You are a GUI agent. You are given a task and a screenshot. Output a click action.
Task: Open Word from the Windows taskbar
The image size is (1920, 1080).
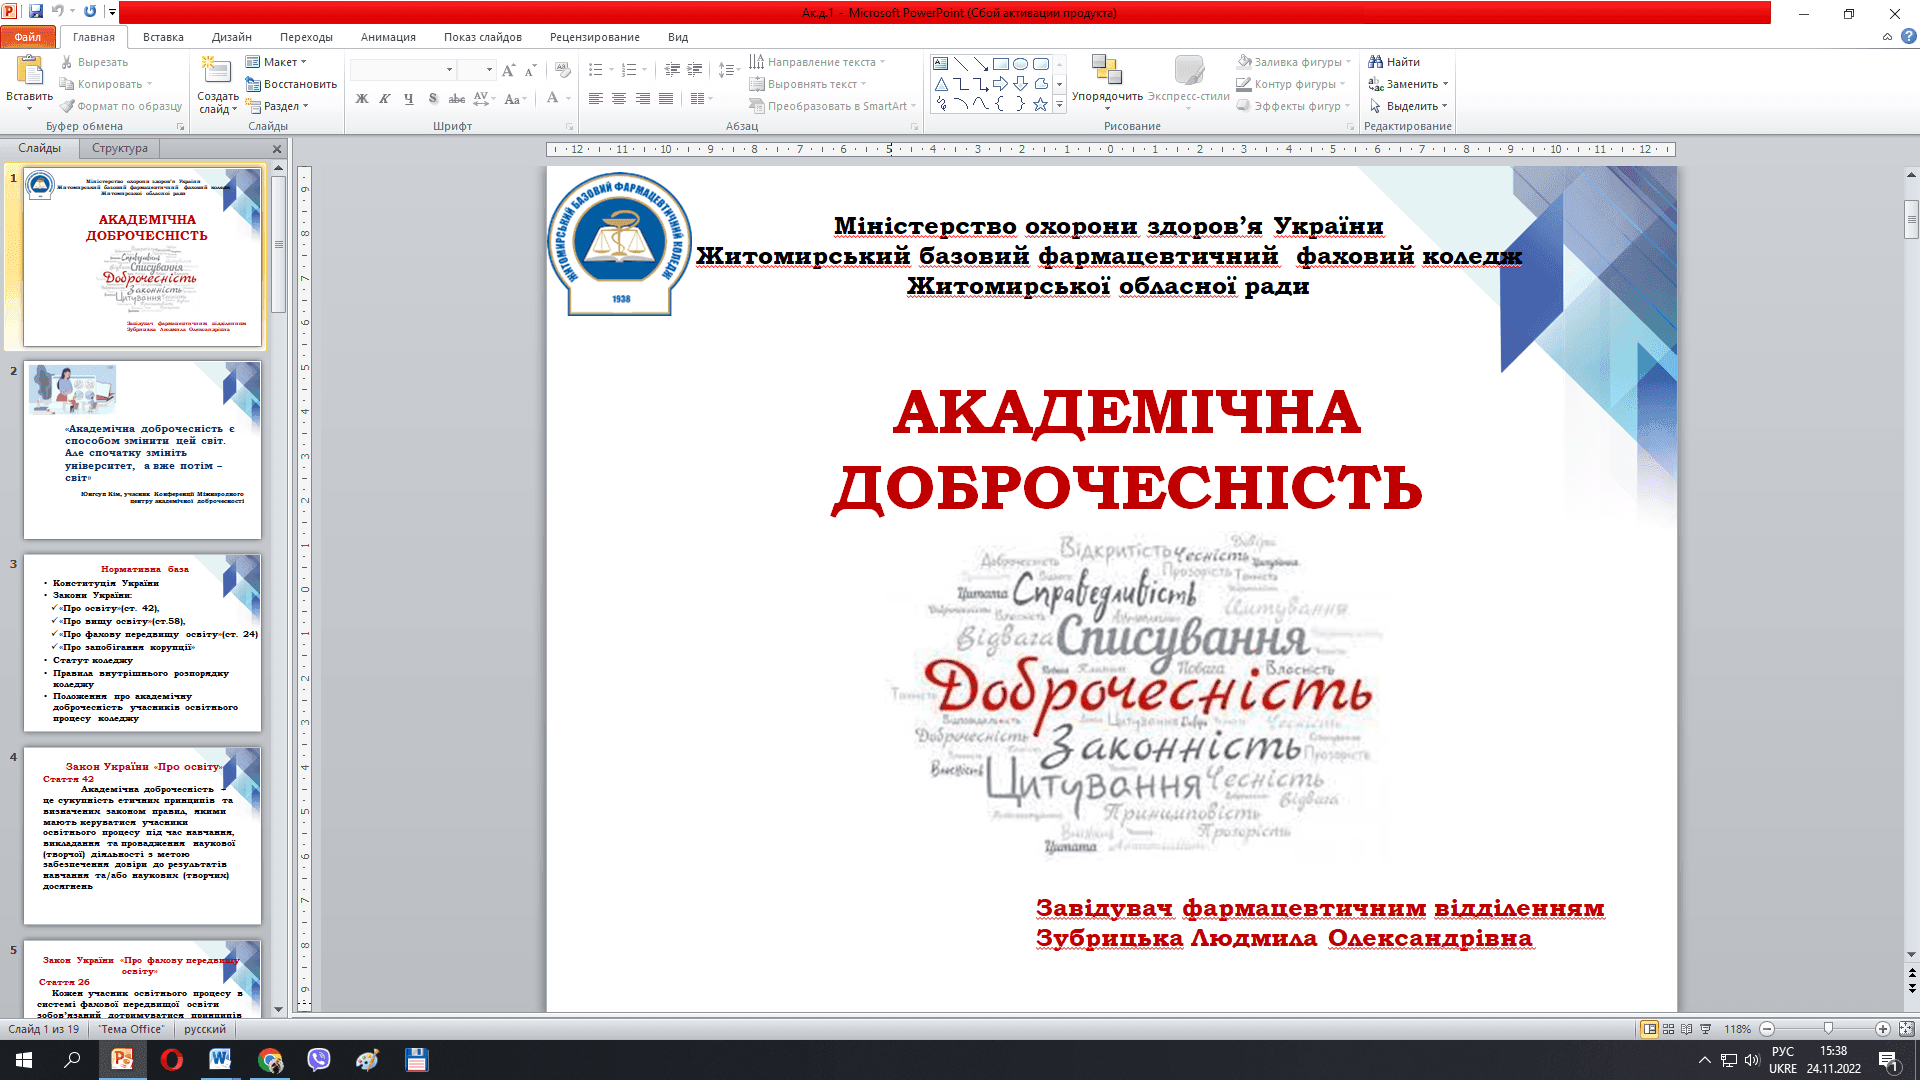point(220,1060)
